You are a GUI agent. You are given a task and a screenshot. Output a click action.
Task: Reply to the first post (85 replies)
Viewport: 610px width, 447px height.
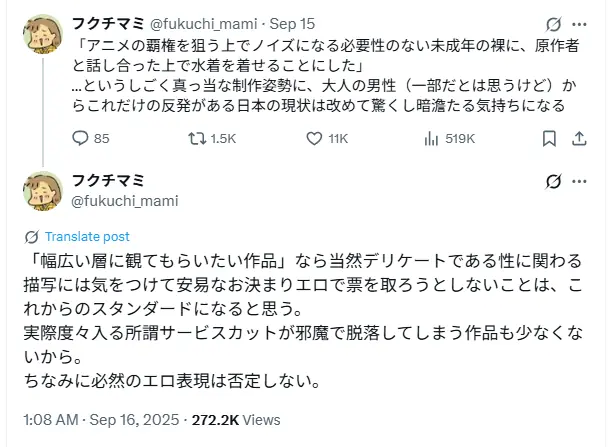point(81,139)
